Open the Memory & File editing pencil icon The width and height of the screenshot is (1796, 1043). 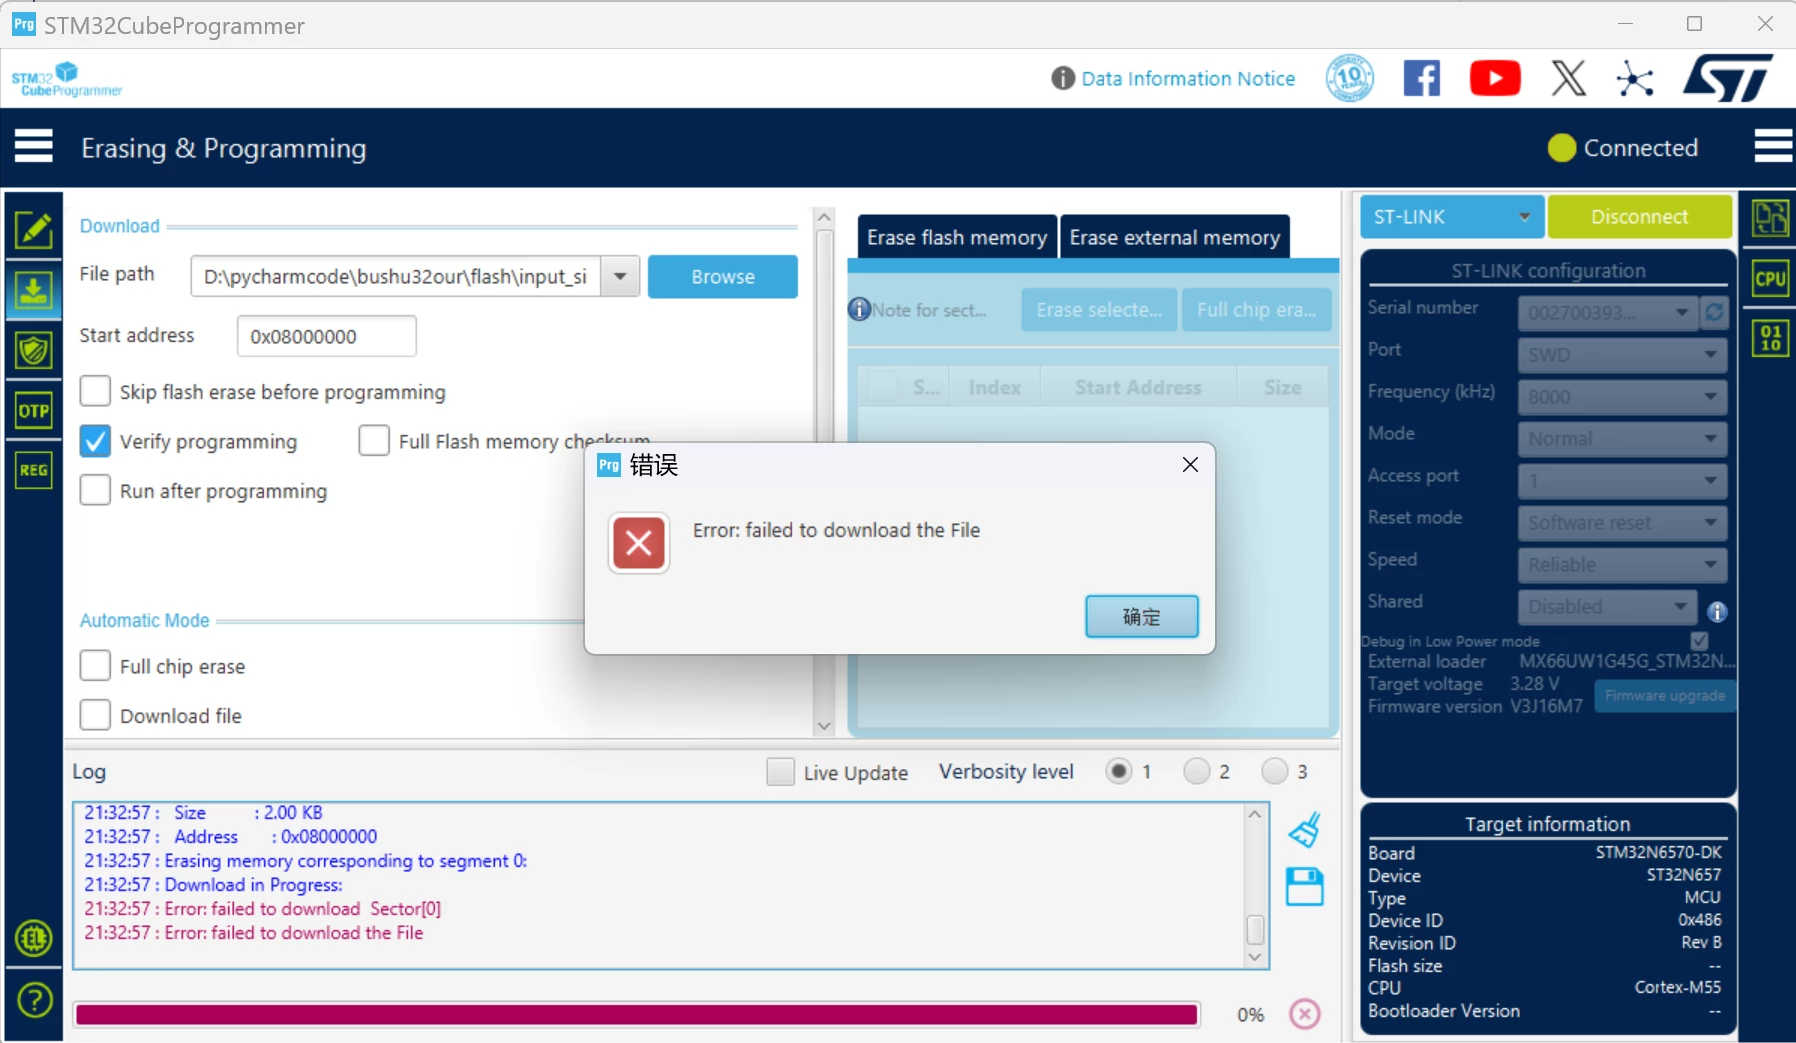[x=34, y=230]
